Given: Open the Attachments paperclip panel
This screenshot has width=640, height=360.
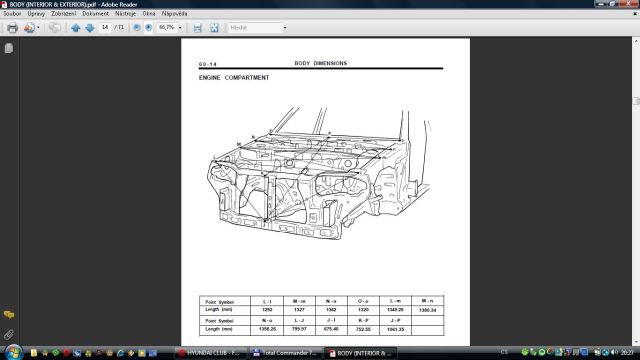Looking at the screenshot, I should pyautogui.click(x=9, y=335).
